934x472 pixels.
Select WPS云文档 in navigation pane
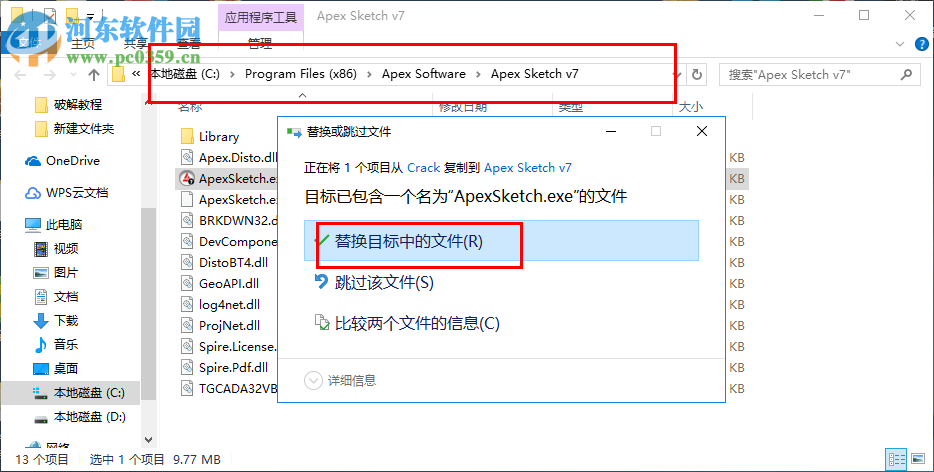click(x=77, y=193)
